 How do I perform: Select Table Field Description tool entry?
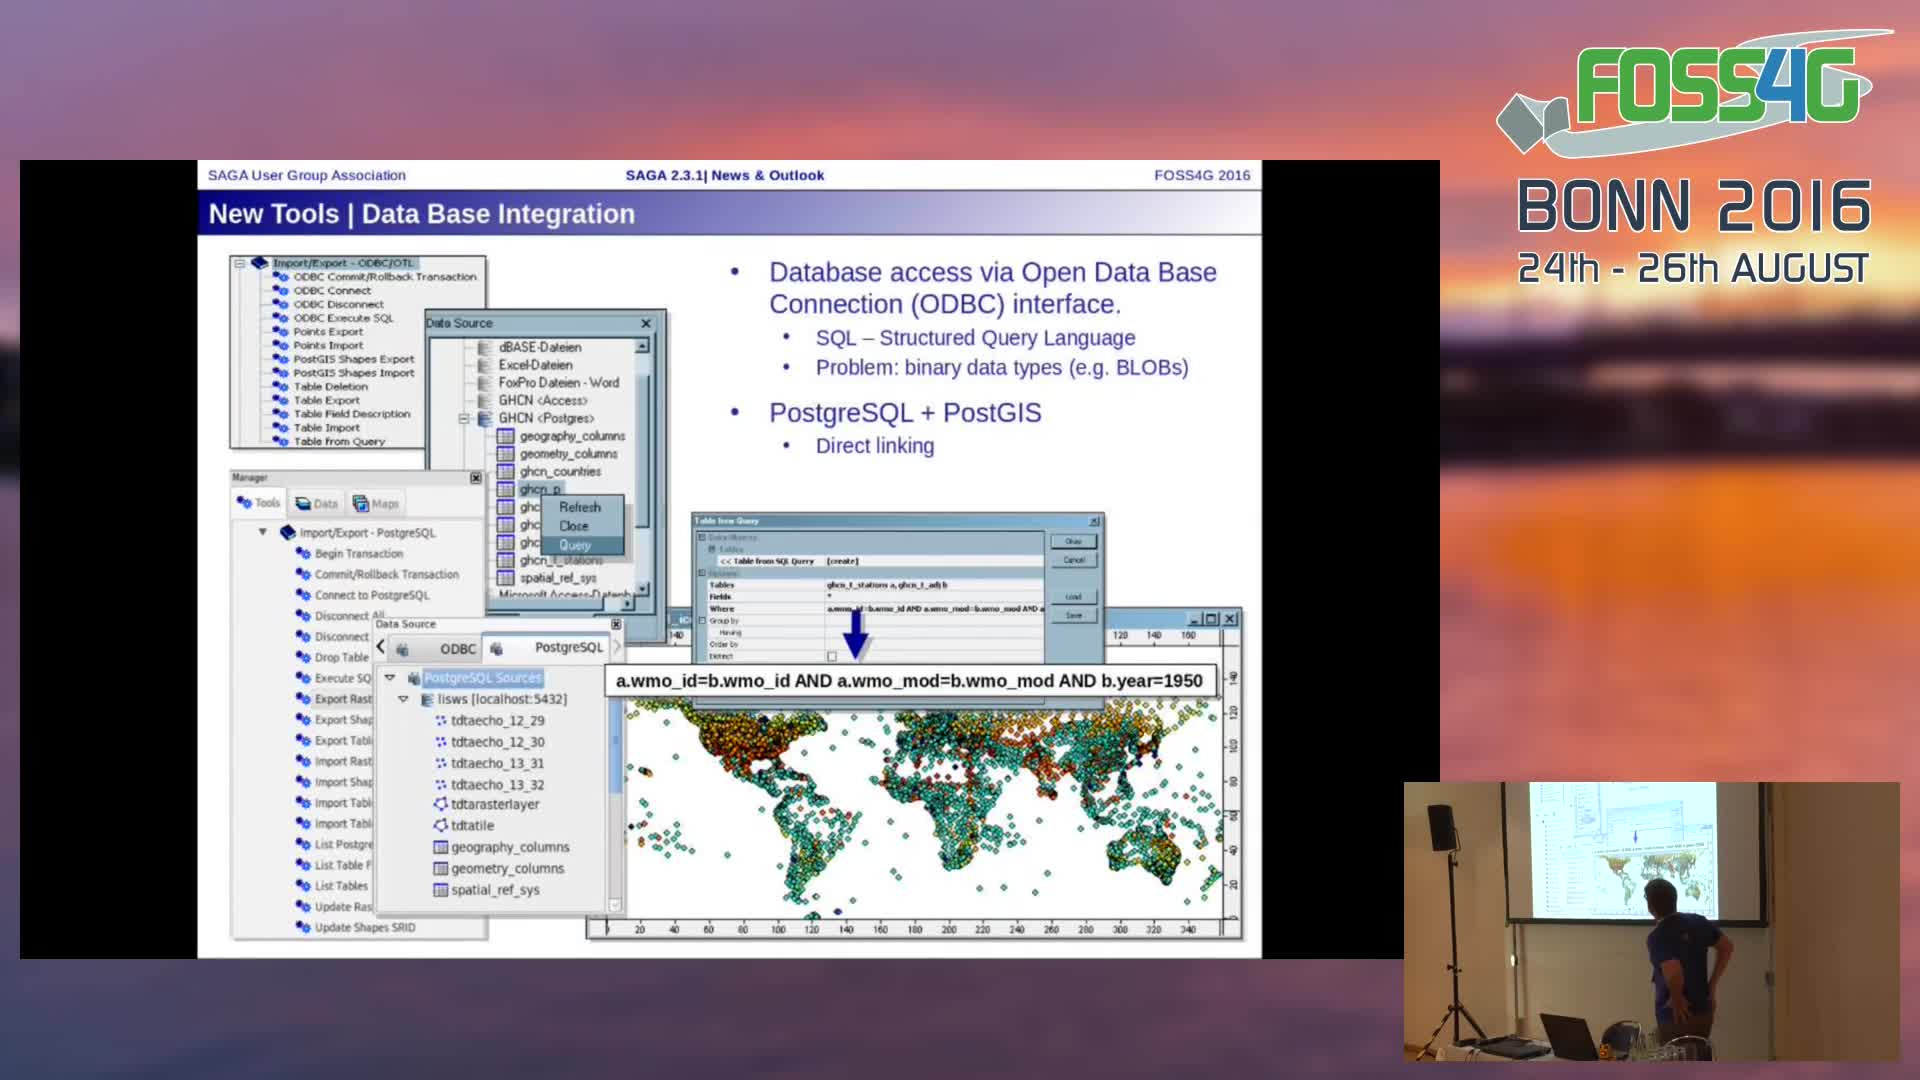click(352, 414)
